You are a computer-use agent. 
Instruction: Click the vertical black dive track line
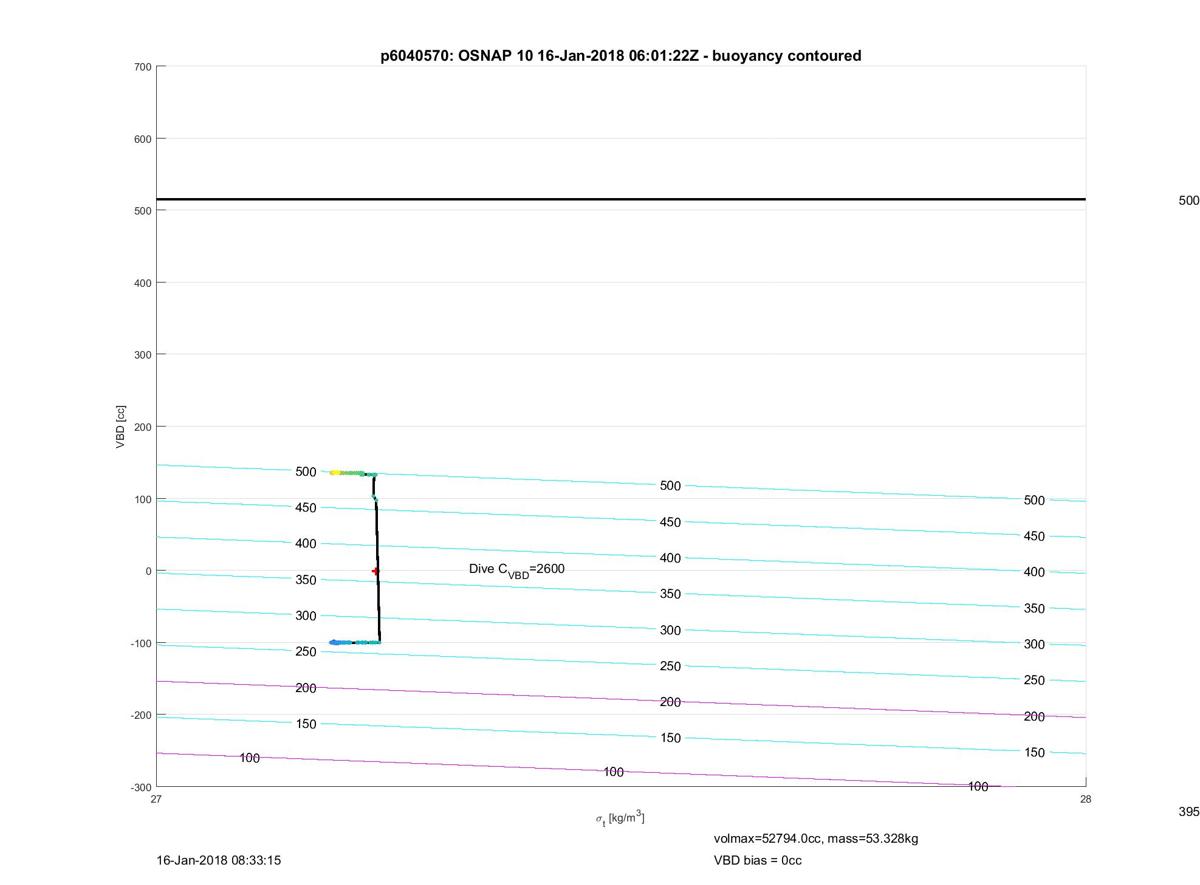pyautogui.click(x=377, y=558)
